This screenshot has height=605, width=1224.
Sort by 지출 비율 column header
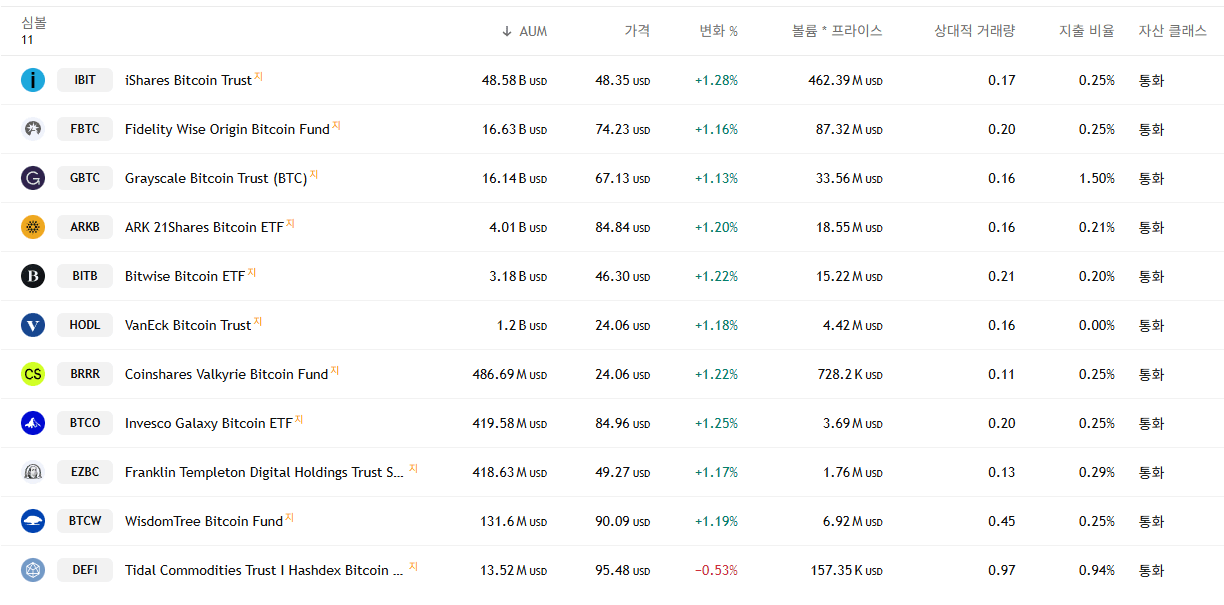tap(1087, 31)
